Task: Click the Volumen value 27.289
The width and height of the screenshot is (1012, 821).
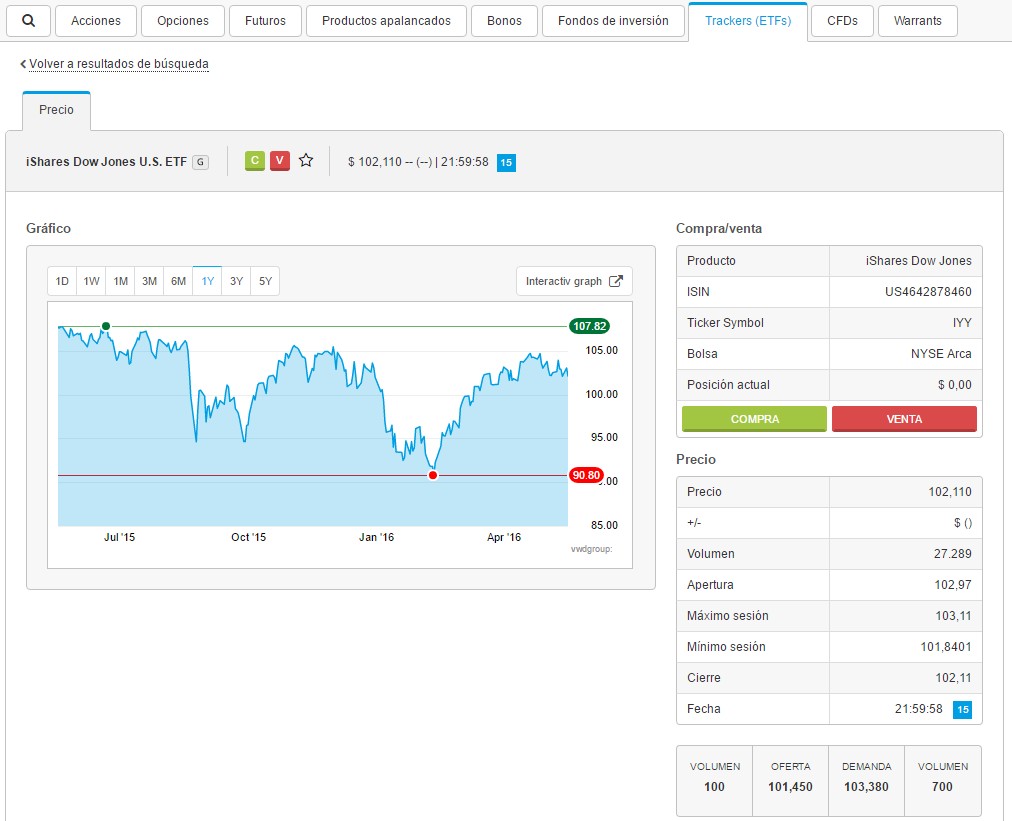Action: [x=953, y=554]
